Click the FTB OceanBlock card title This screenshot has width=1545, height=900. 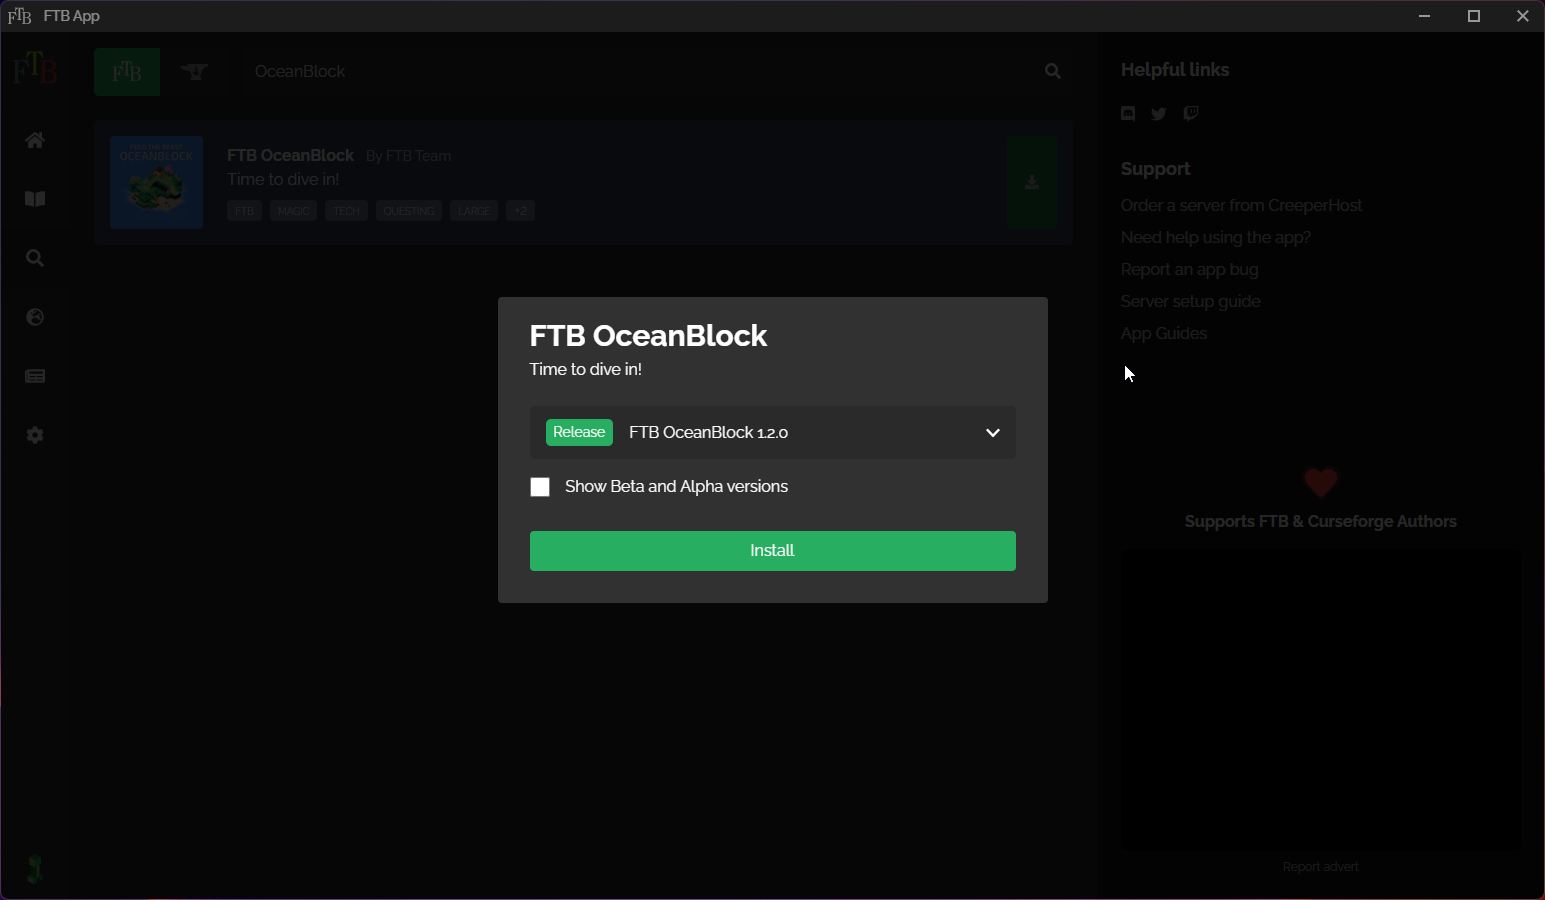point(291,156)
